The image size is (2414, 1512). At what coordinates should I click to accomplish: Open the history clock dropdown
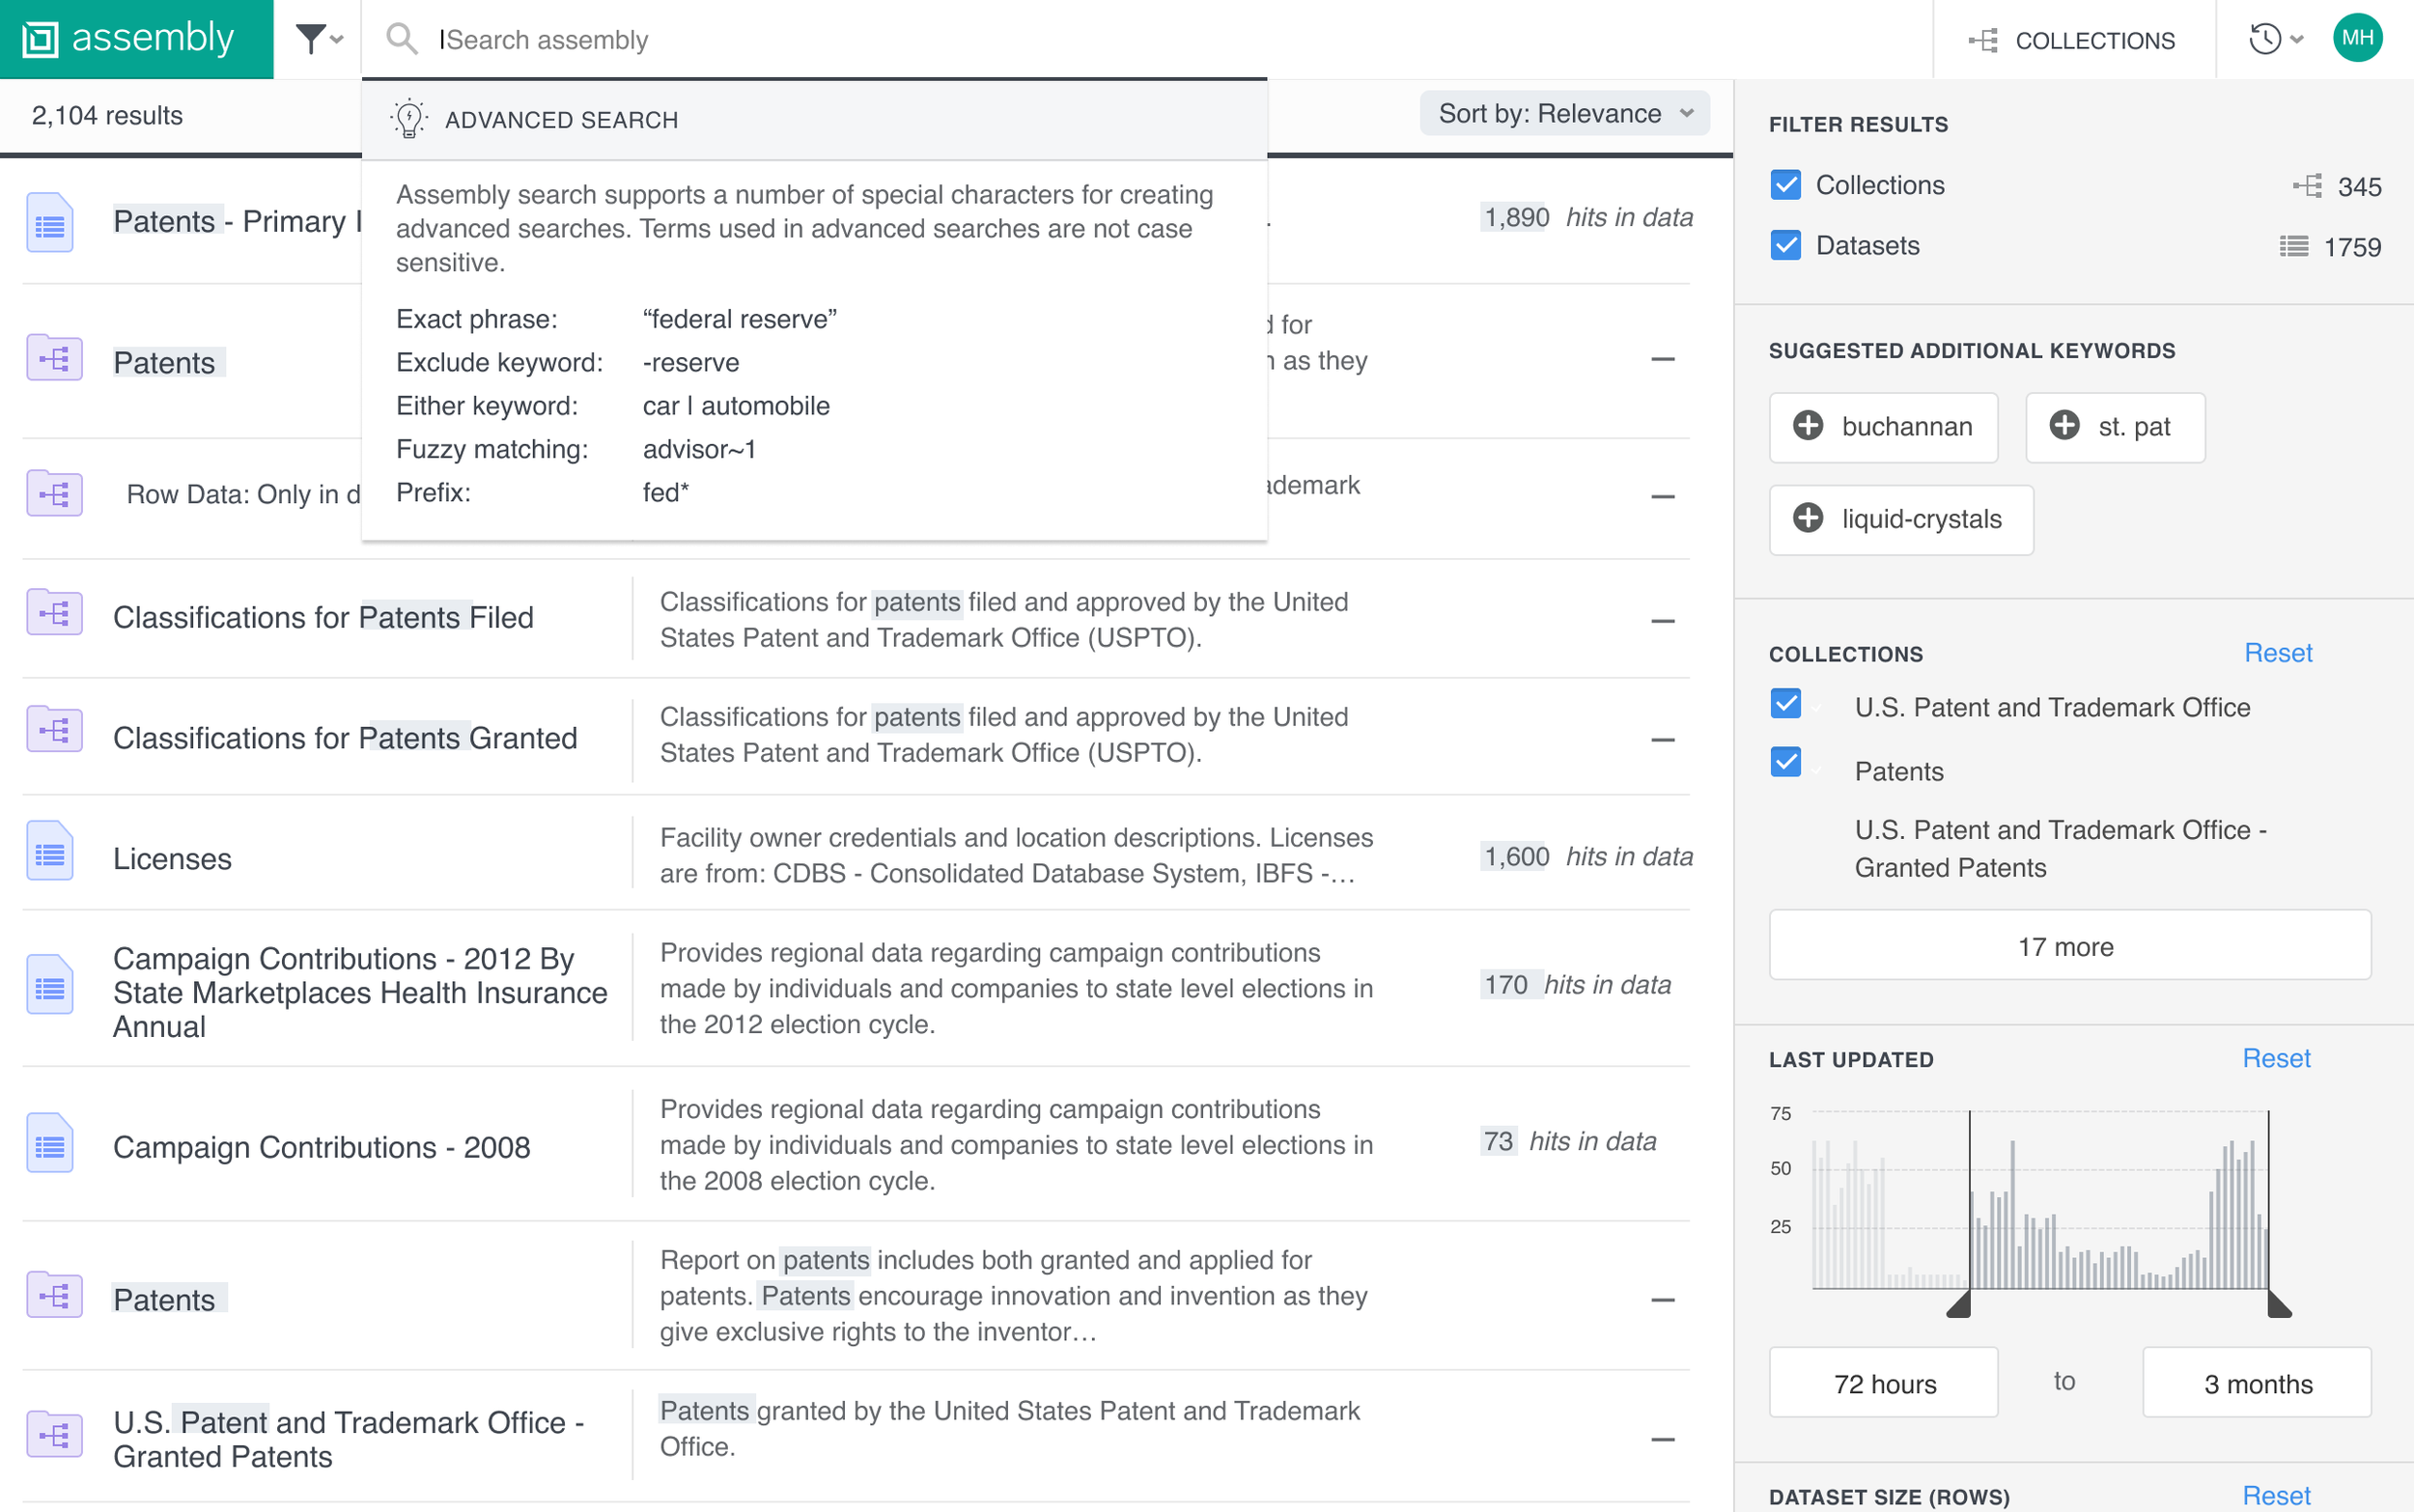(2275, 40)
